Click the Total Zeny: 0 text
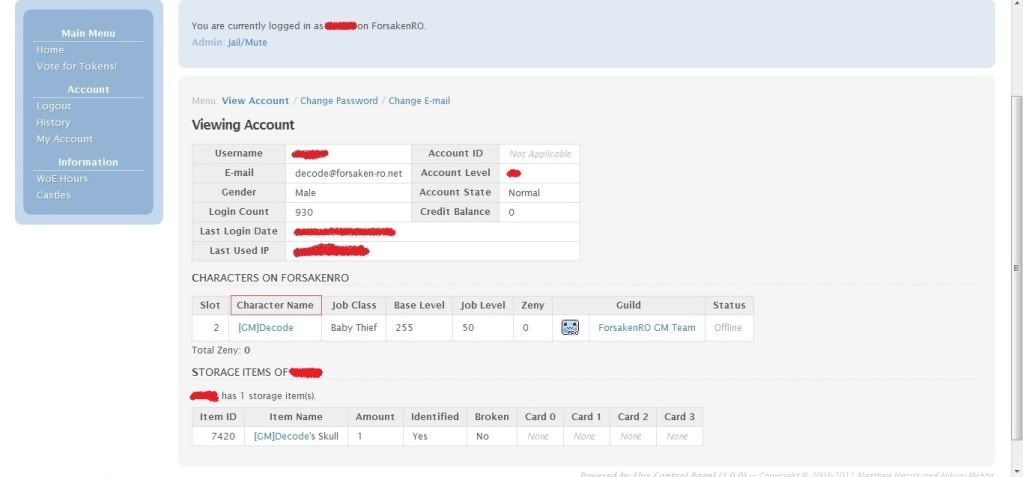This screenshot has height=477, width=1023. point(221,350)
